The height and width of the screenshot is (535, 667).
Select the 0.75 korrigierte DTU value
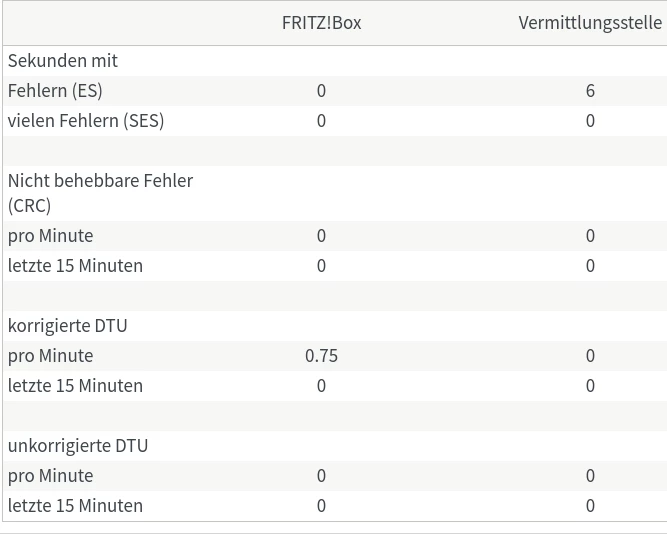(x=321, y=356)
